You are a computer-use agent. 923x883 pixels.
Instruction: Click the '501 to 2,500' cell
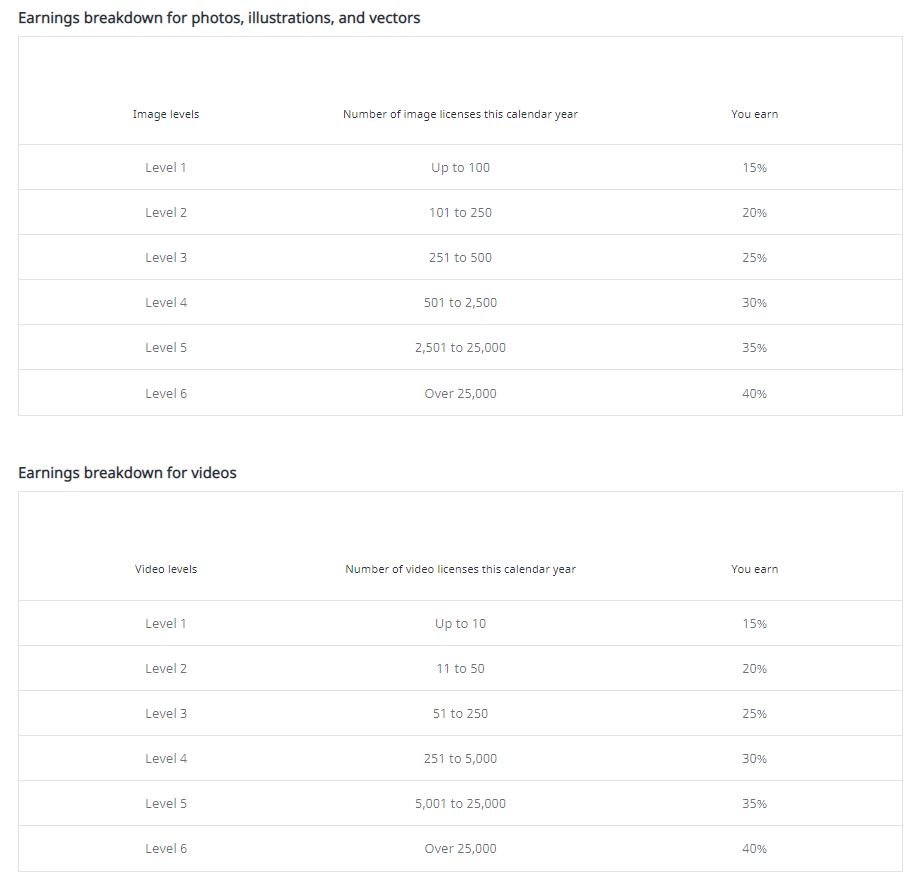460,303
